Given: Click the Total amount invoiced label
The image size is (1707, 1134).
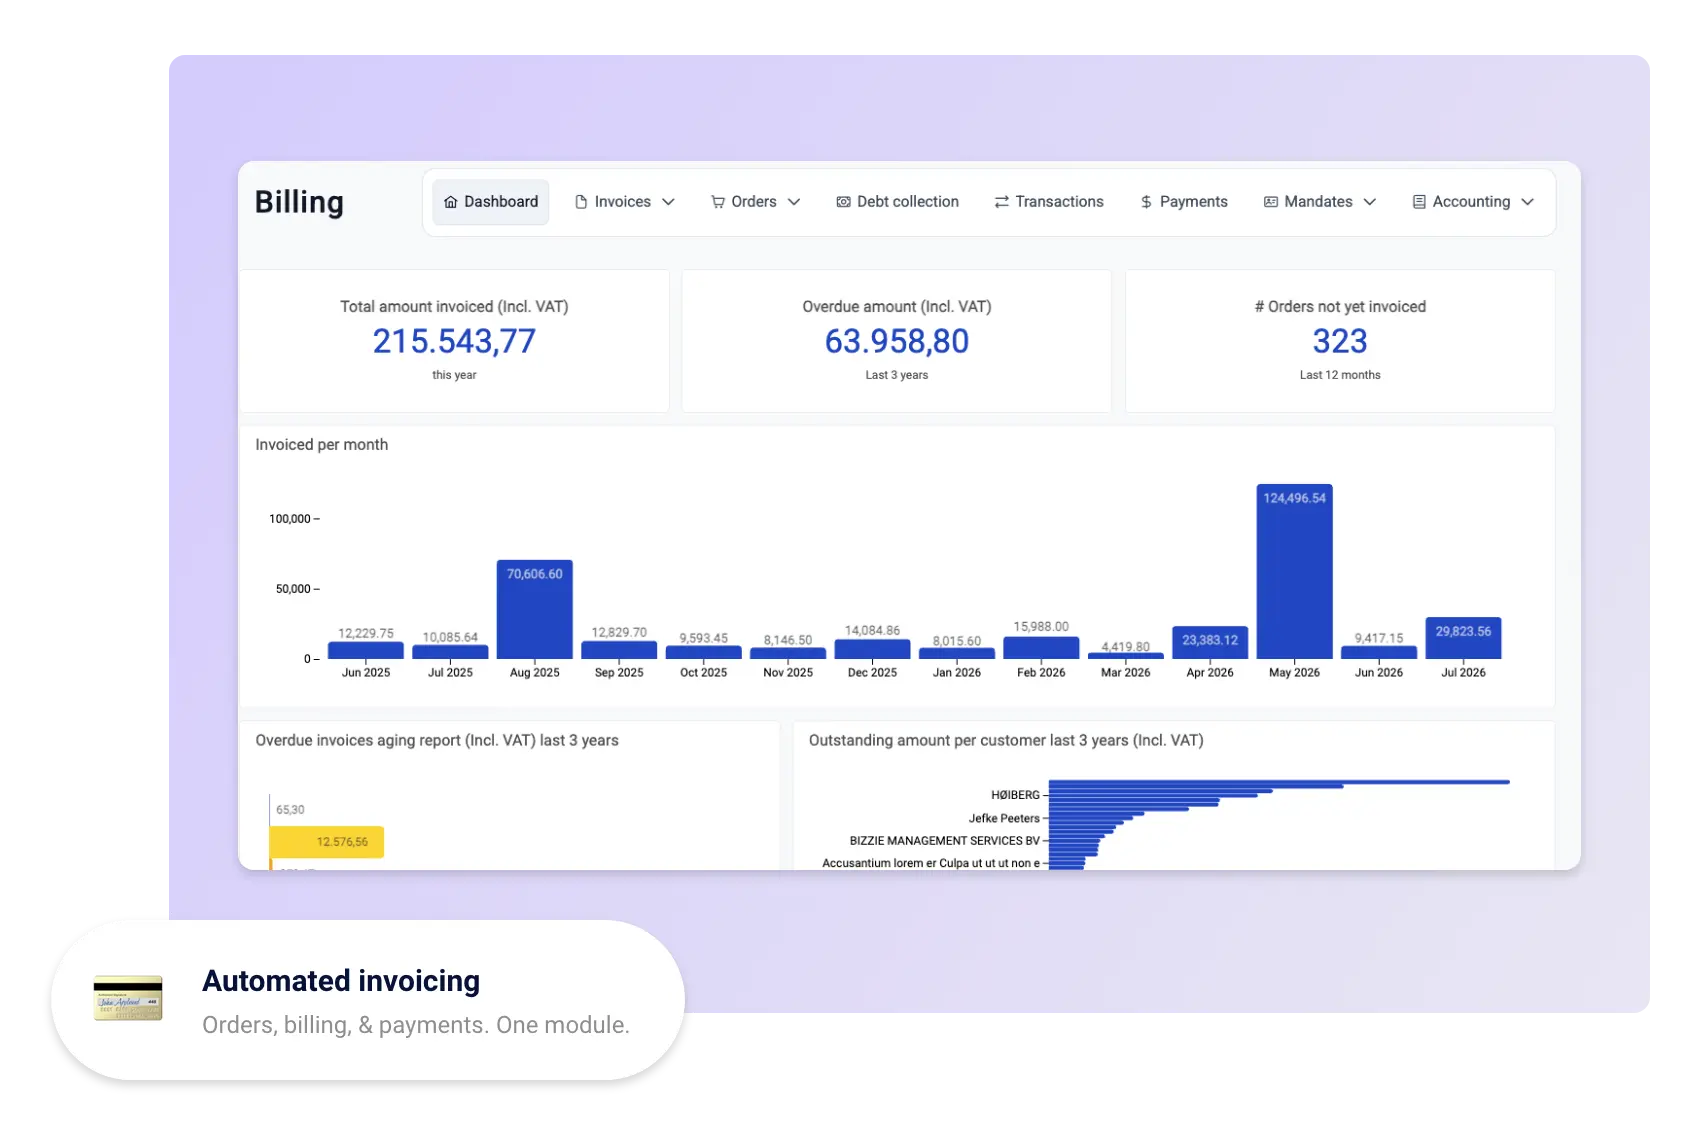Looking at the screenshot, I should 454,307.
